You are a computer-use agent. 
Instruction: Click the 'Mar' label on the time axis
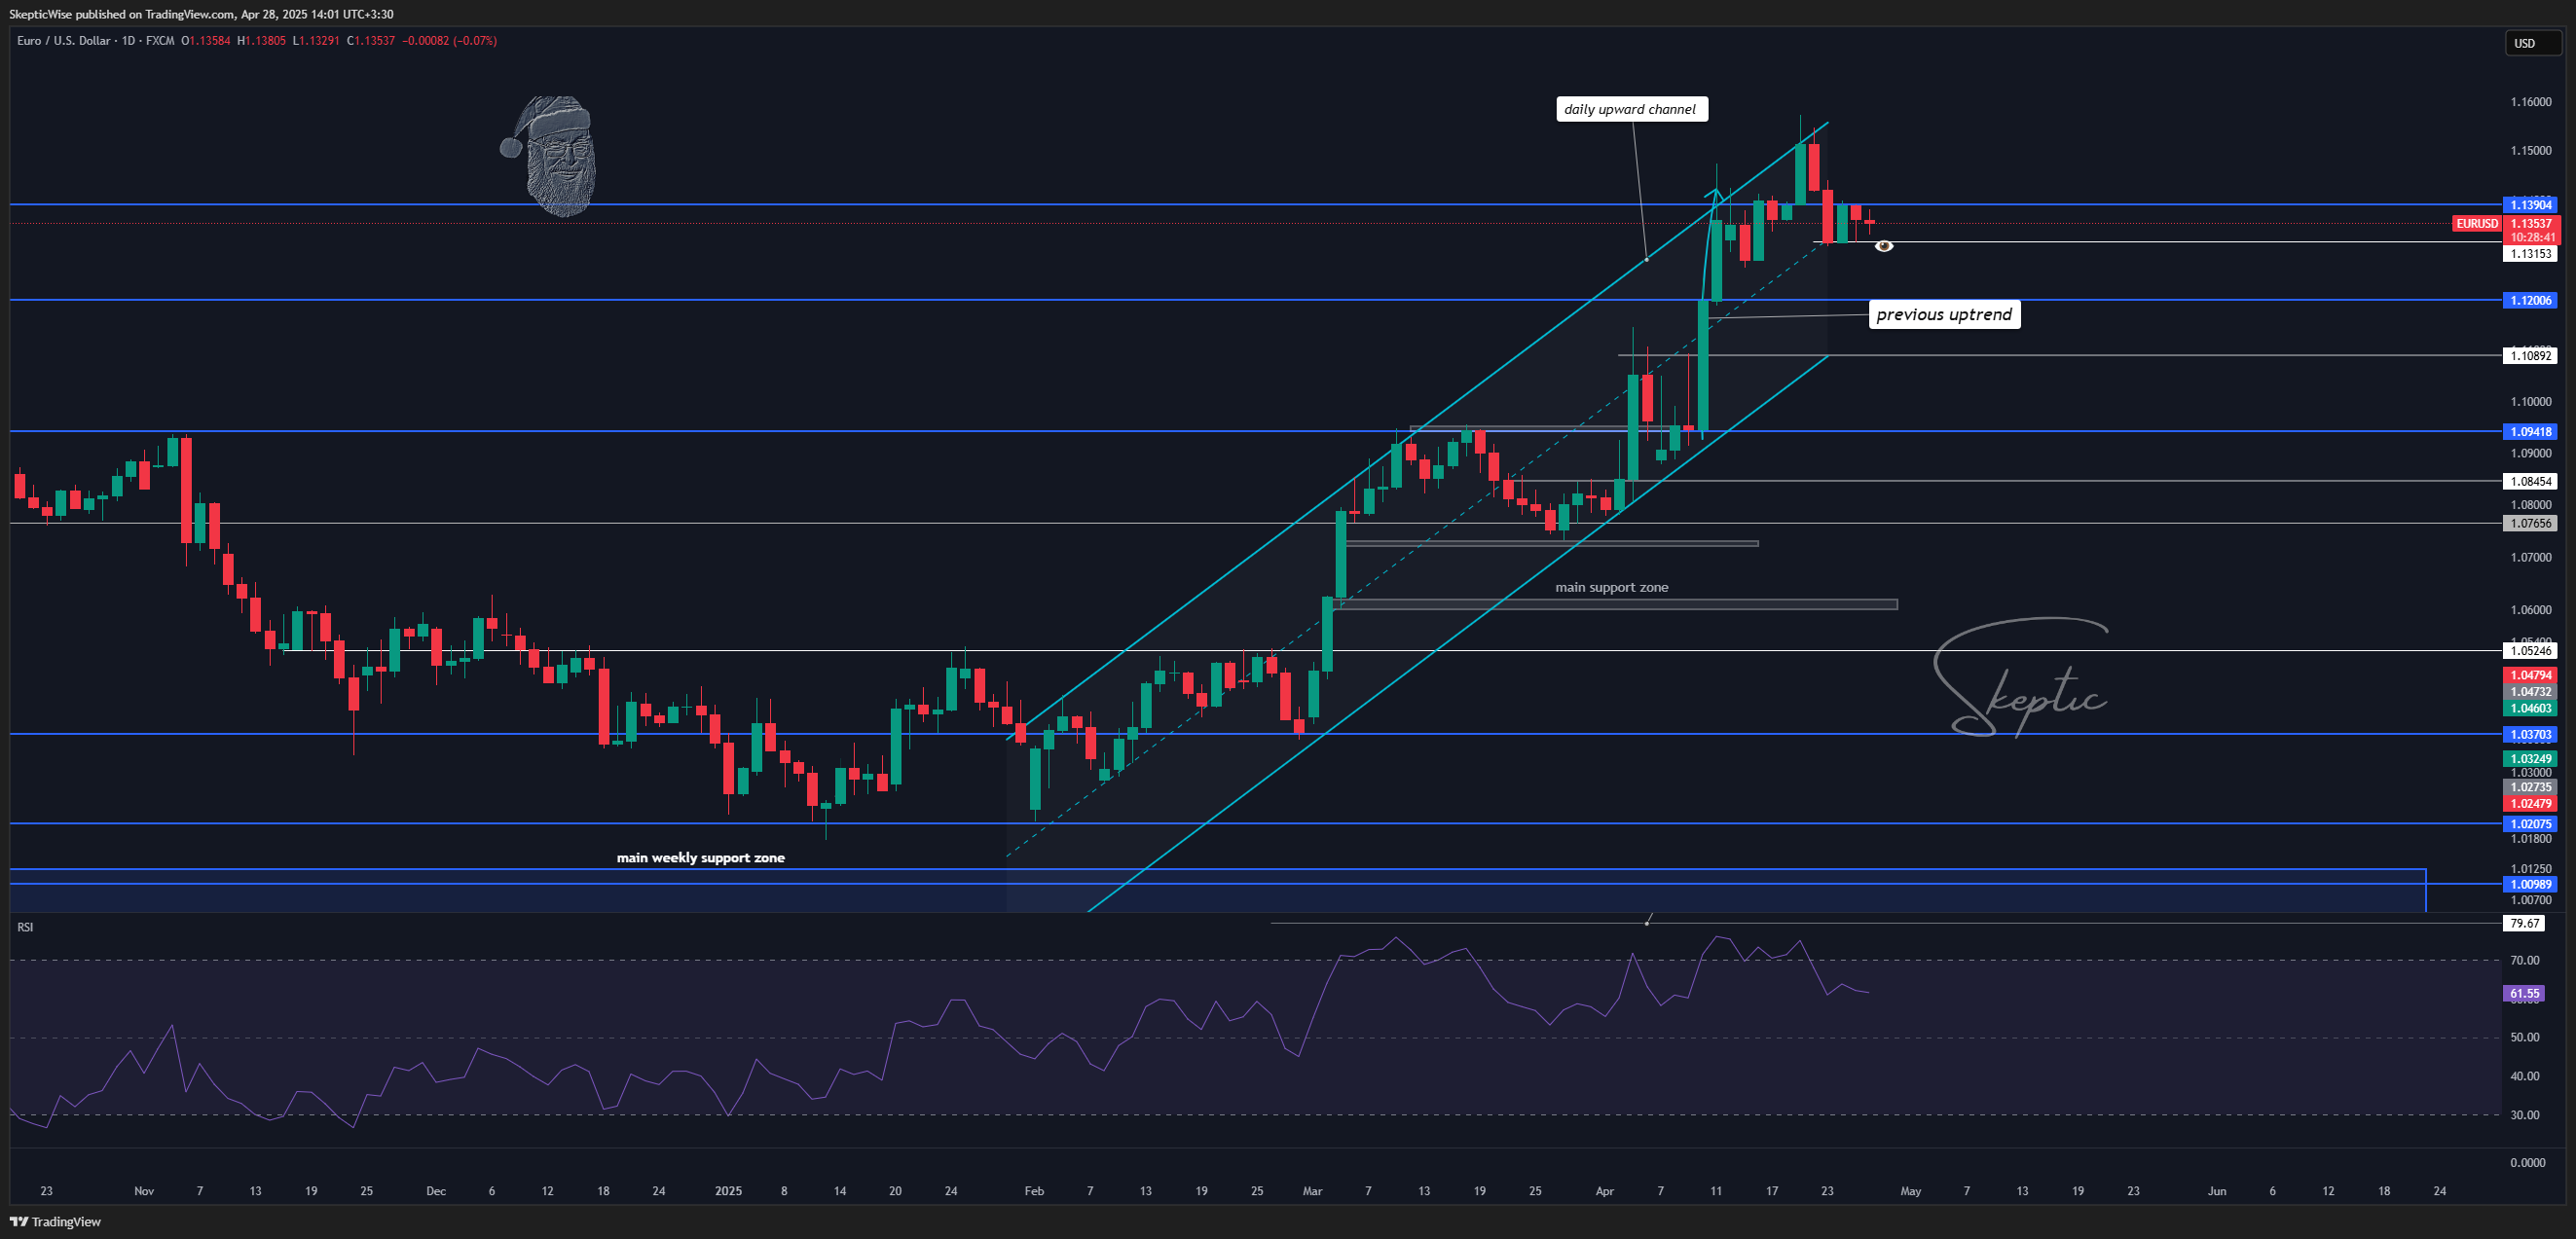coord(1312,1191)
